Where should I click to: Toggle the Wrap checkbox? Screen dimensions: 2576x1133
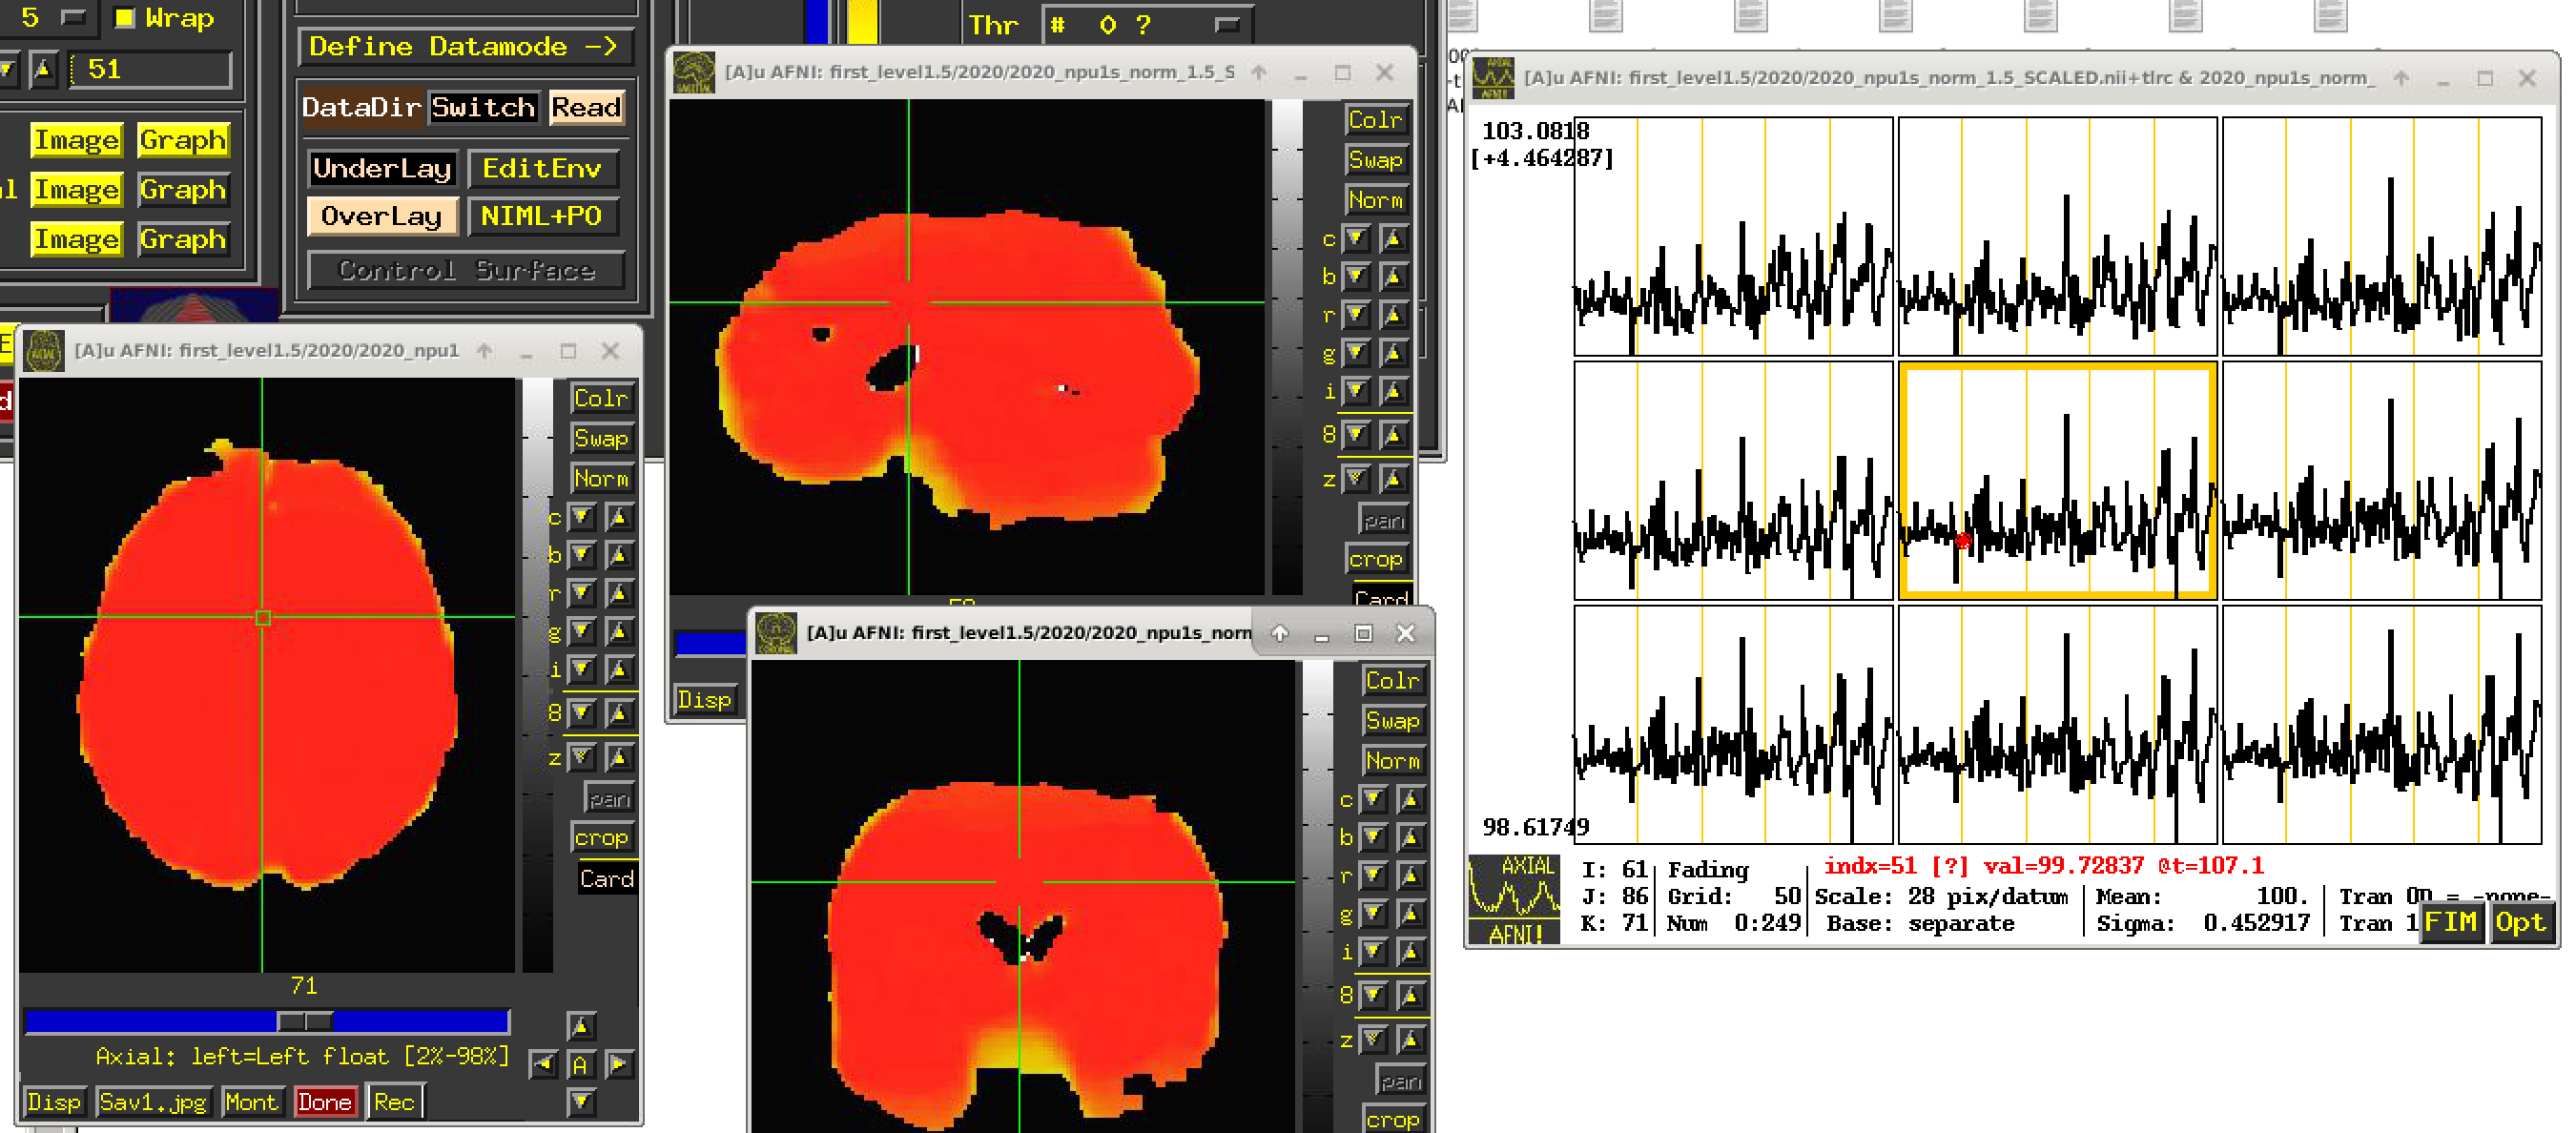pyautogui.click(x=125, y=18)
